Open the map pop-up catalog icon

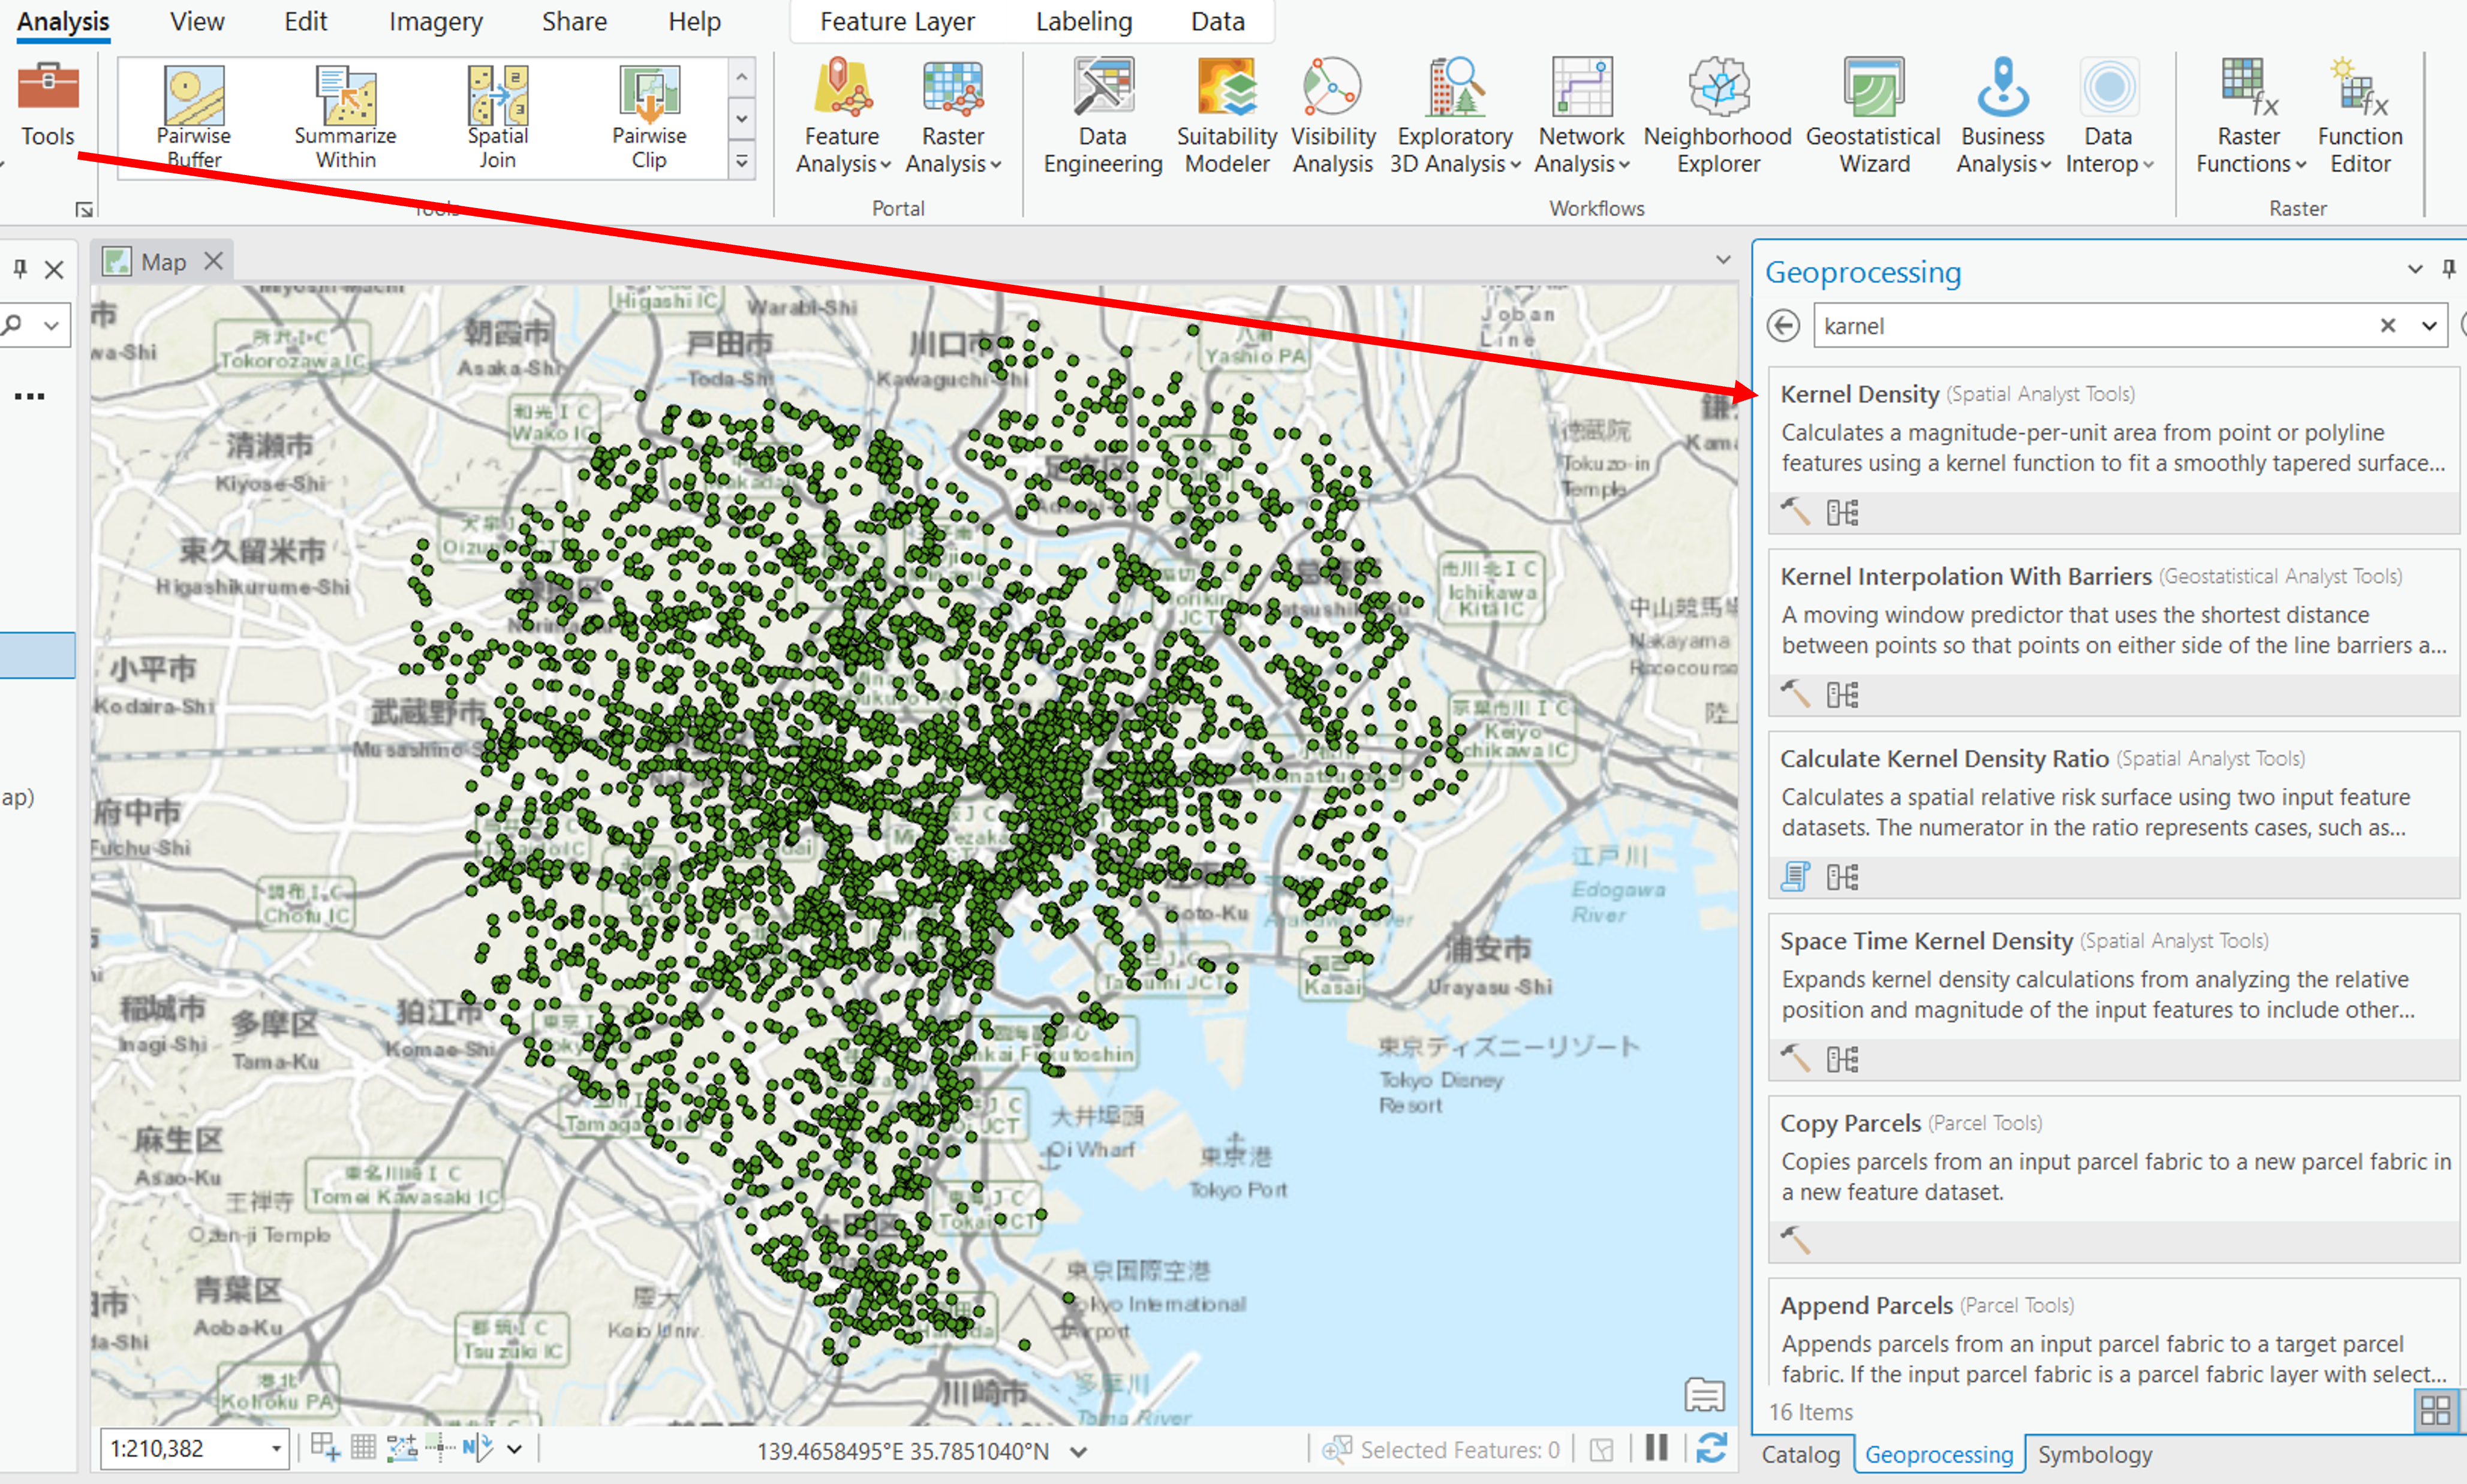point(1704,1394)
